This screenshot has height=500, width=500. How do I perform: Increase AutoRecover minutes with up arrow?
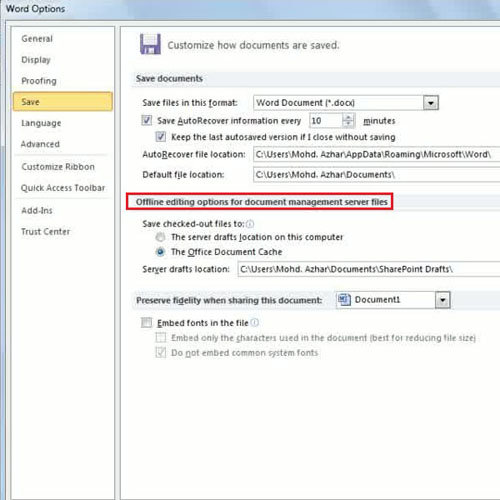[x=348, y=117]
